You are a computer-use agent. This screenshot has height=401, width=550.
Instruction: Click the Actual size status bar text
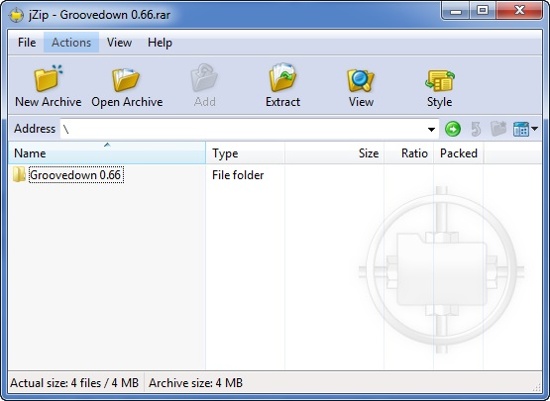coord(74,383)
